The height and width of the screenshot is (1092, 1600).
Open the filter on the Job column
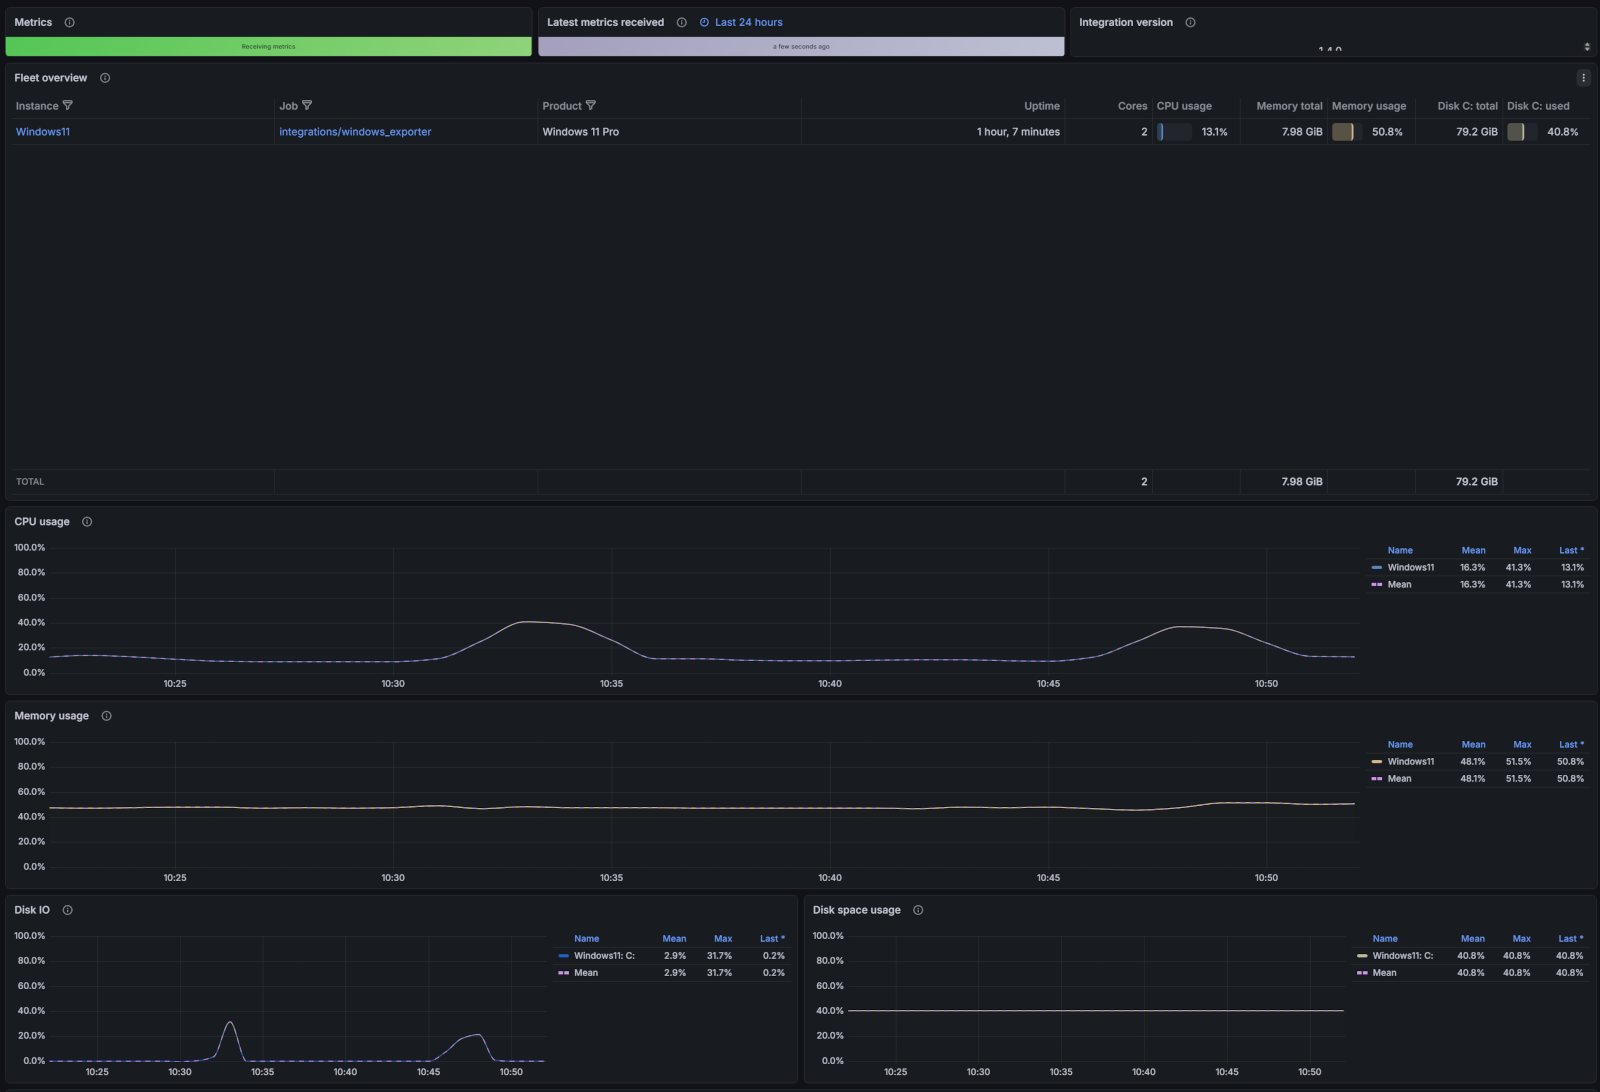coord(309,105)
